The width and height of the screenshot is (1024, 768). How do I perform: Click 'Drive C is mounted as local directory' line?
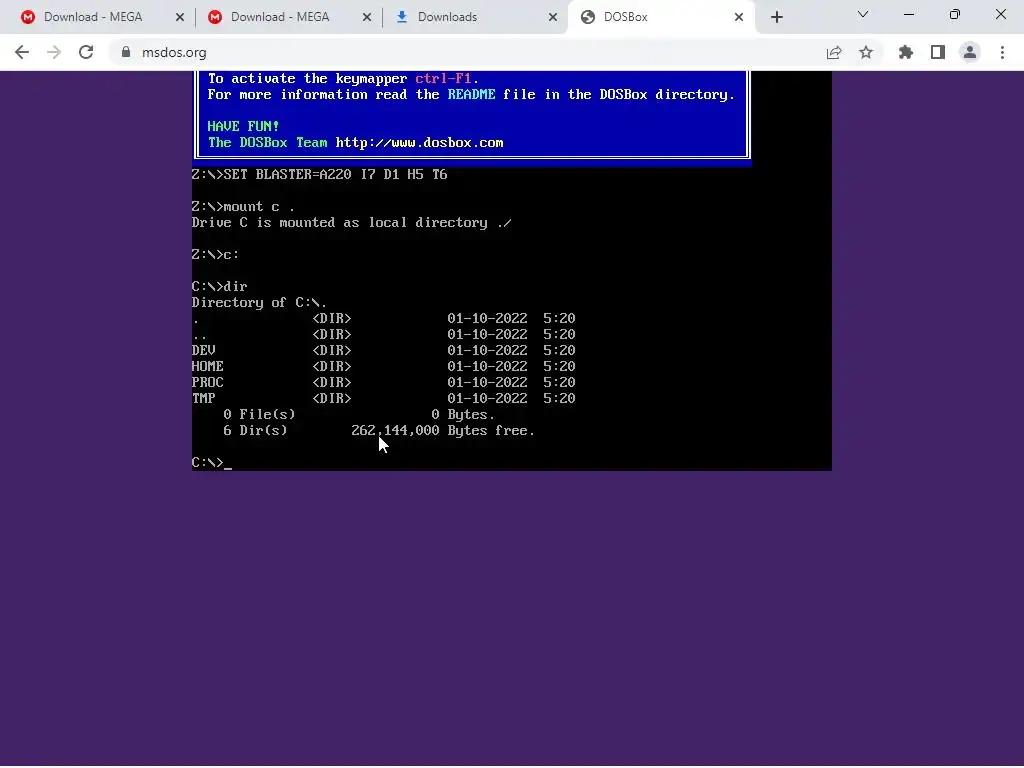[x=351, y=223]
